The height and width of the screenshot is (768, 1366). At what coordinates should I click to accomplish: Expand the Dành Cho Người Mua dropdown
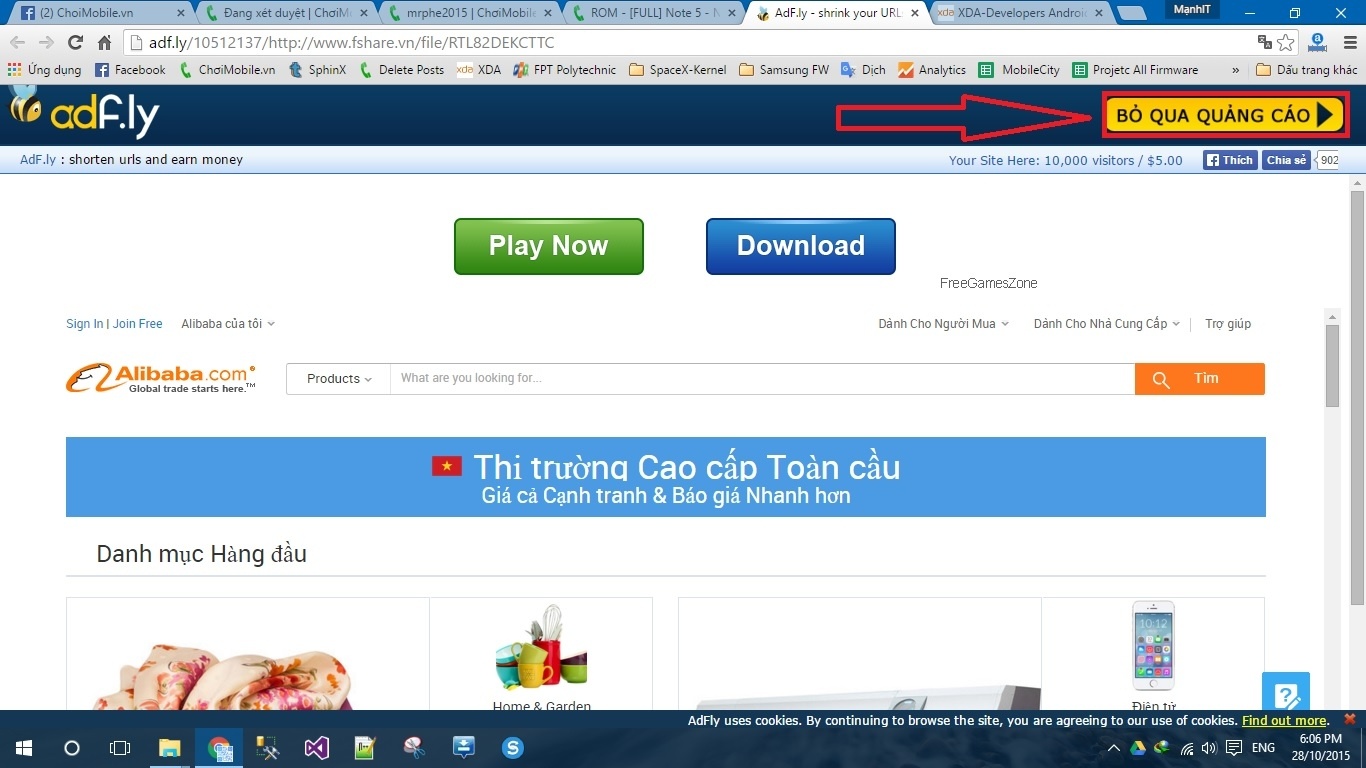coord(944,324)
